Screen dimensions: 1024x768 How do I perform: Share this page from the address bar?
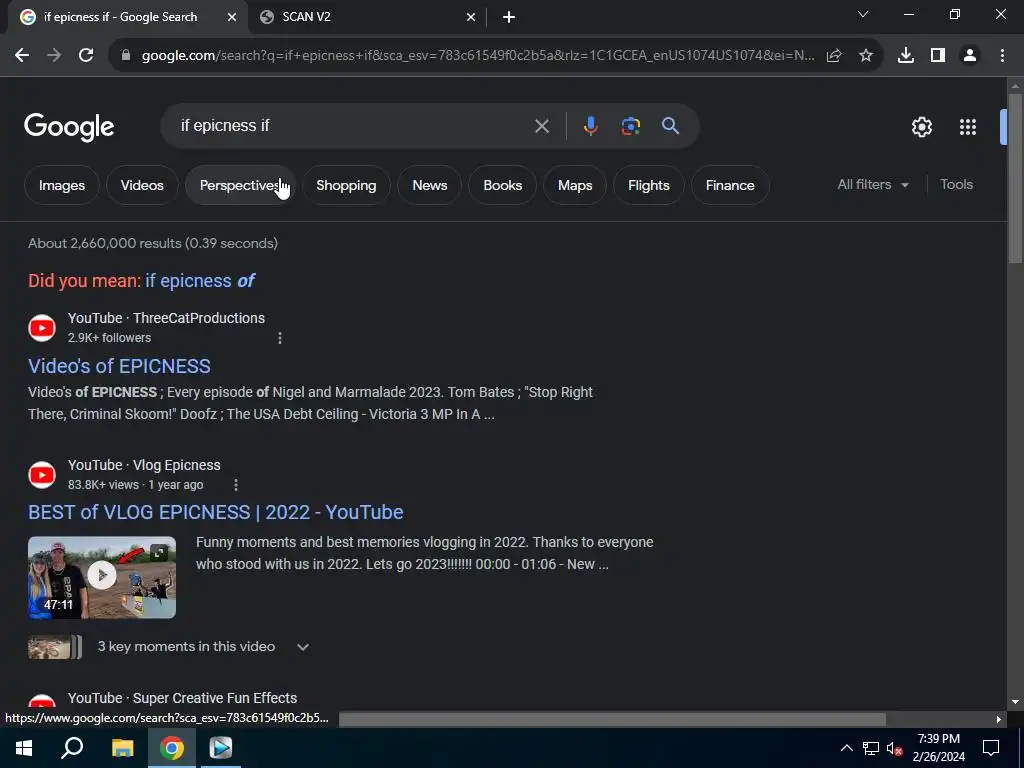tap(834, 56)
